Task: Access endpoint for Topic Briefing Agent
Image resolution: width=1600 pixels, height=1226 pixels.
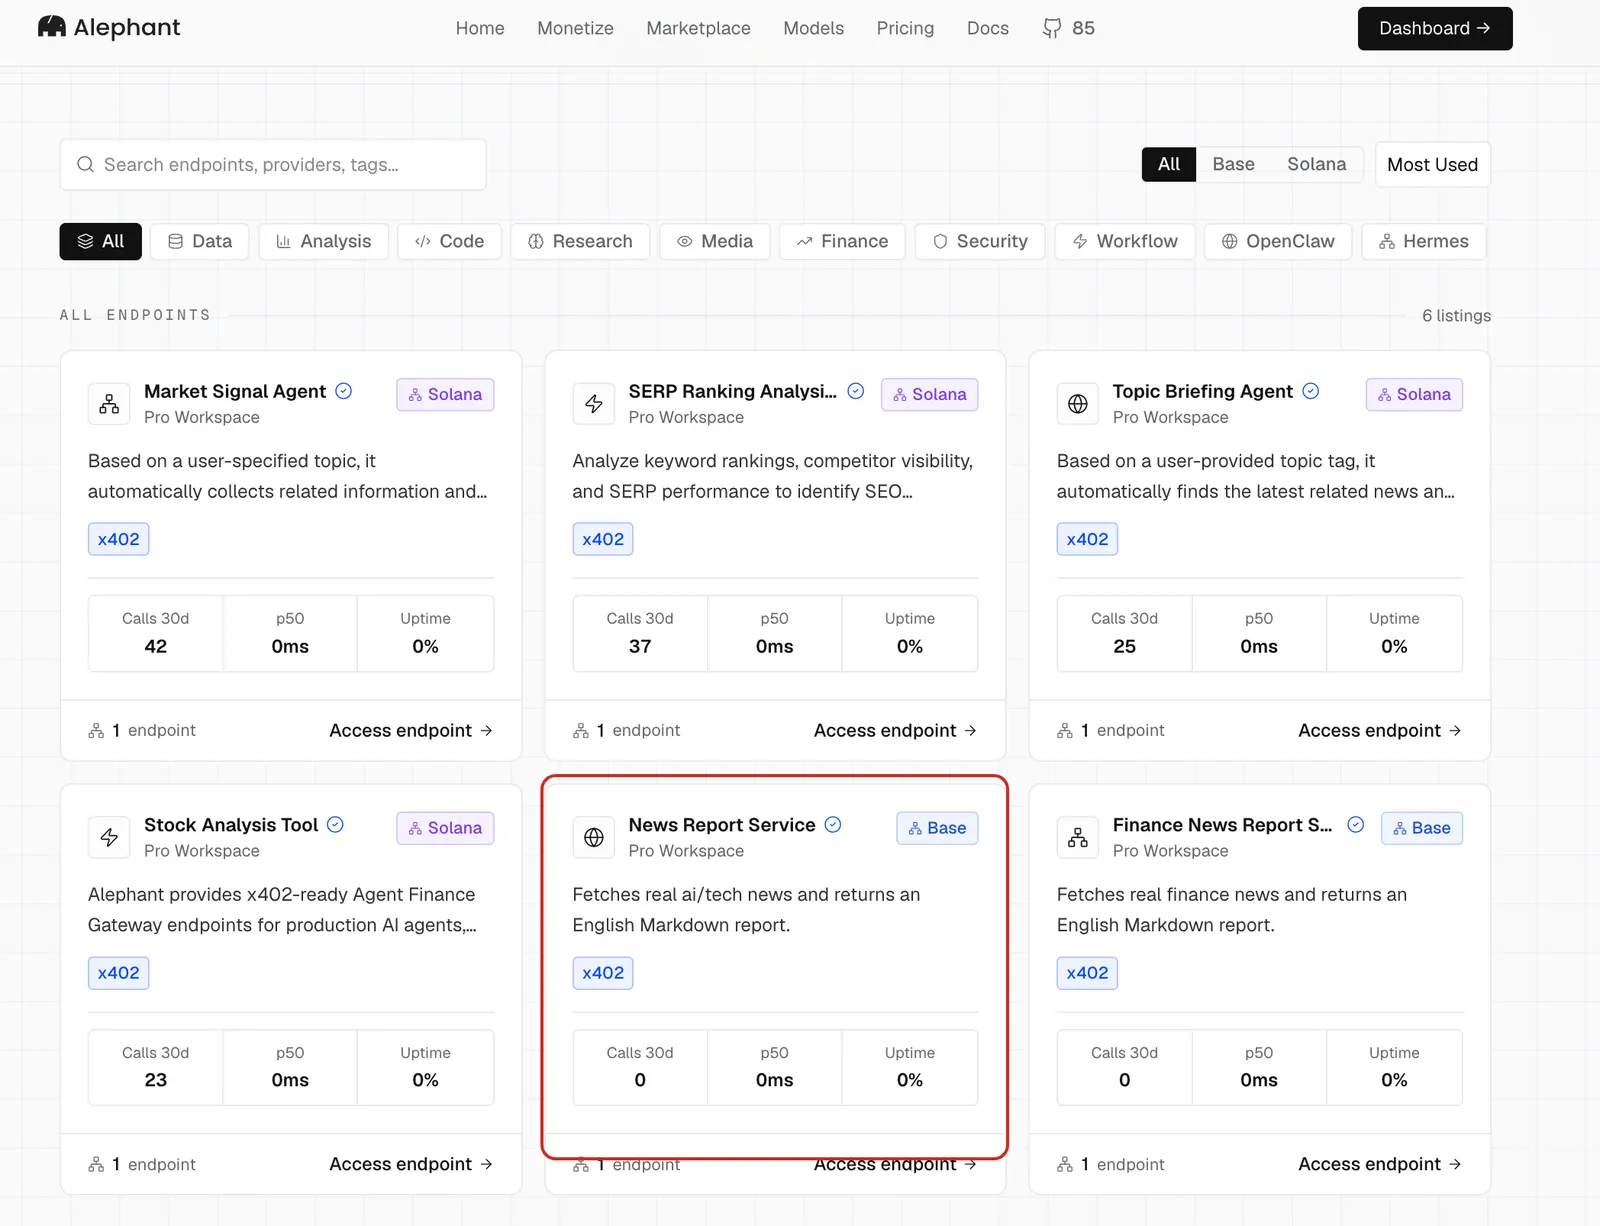Action: 1380,730
